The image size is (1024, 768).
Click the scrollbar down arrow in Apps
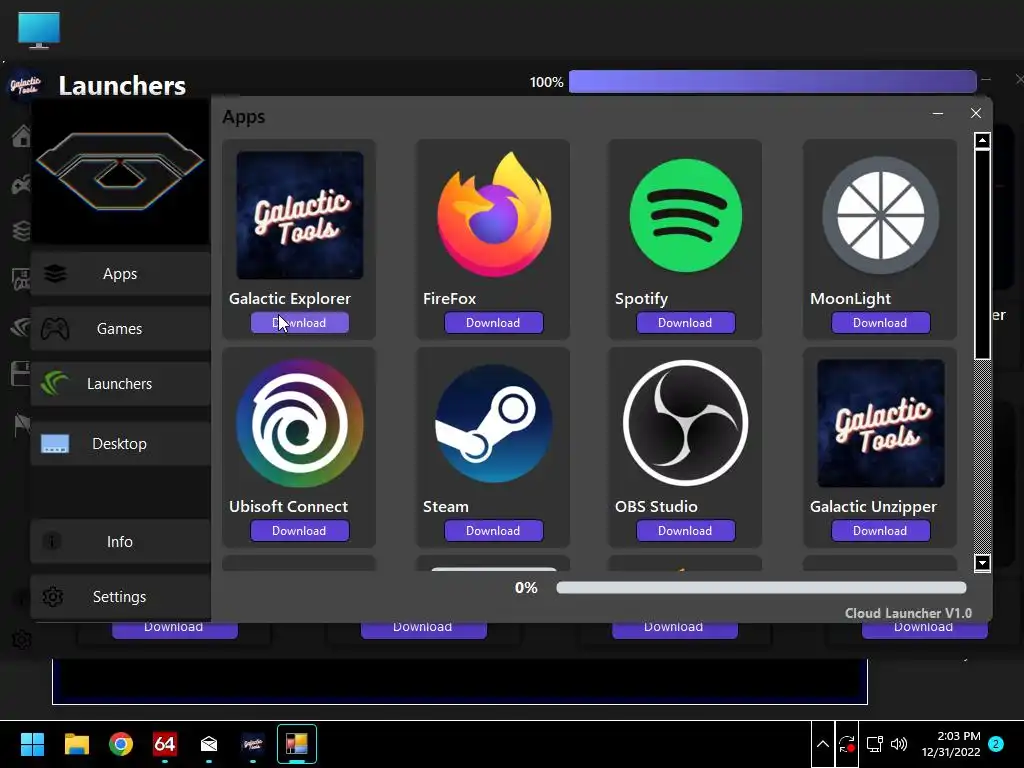coord(982,563)
